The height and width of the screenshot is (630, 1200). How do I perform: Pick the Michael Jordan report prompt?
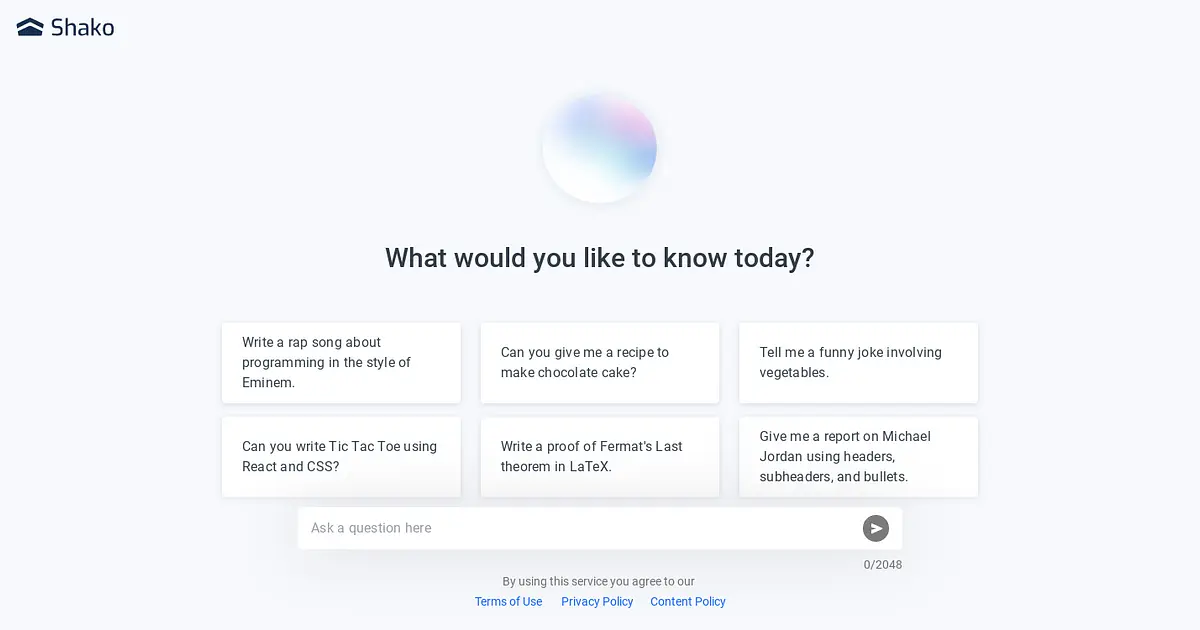pyautogui.click(x=858, y=457)
